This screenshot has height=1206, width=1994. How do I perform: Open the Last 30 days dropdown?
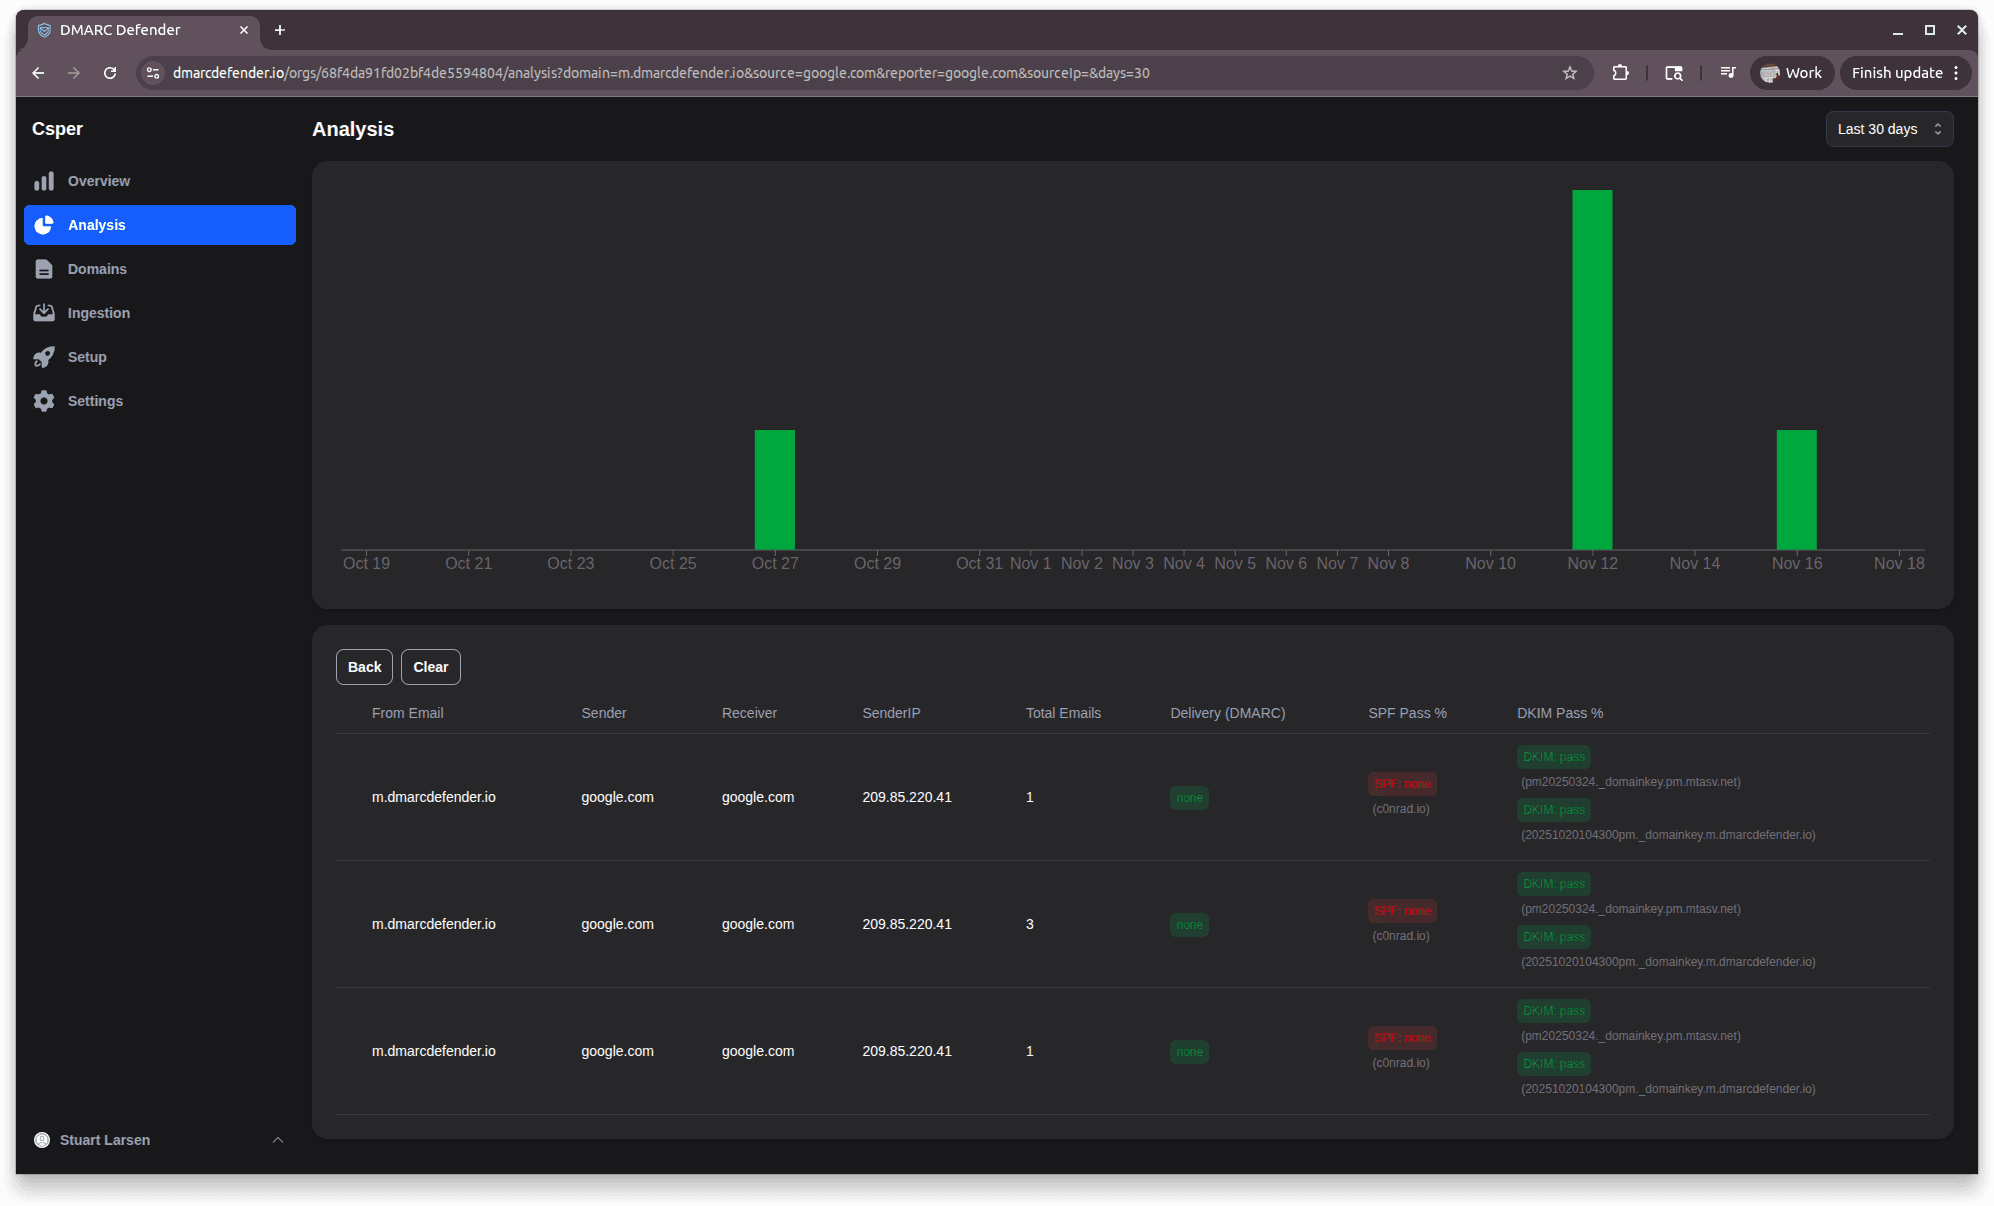(x=1888, y=128)
